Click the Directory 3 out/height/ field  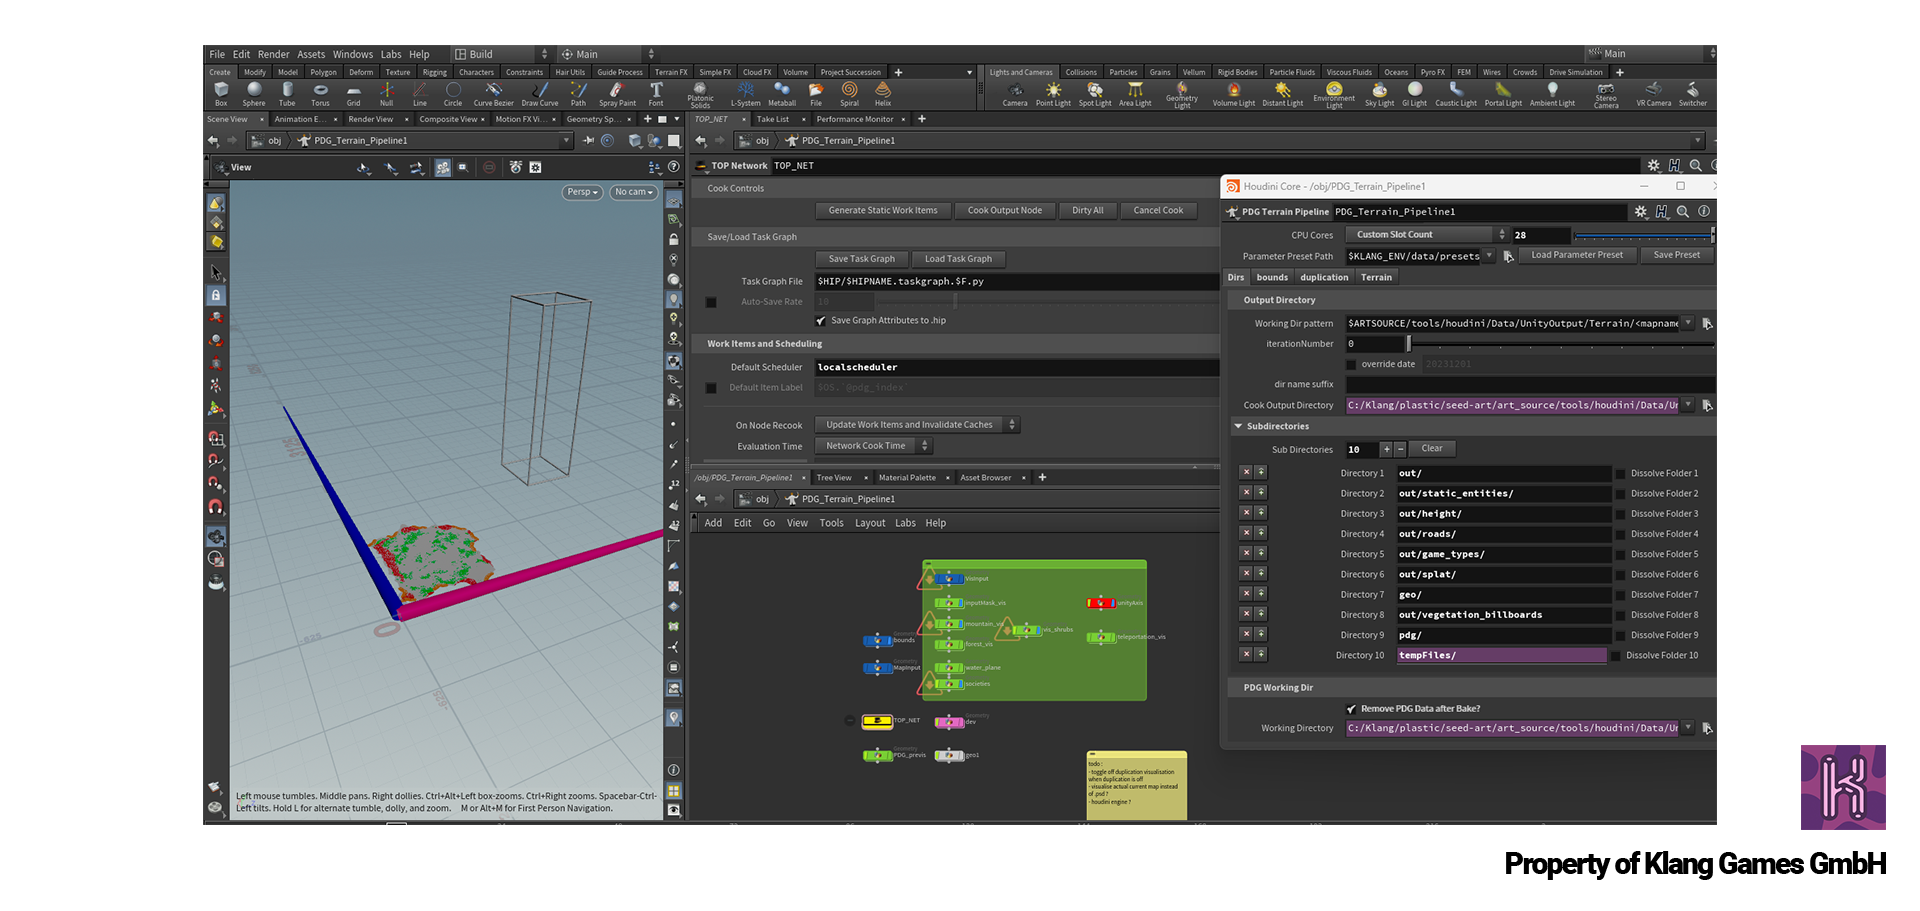click(x=1502, y=514)
